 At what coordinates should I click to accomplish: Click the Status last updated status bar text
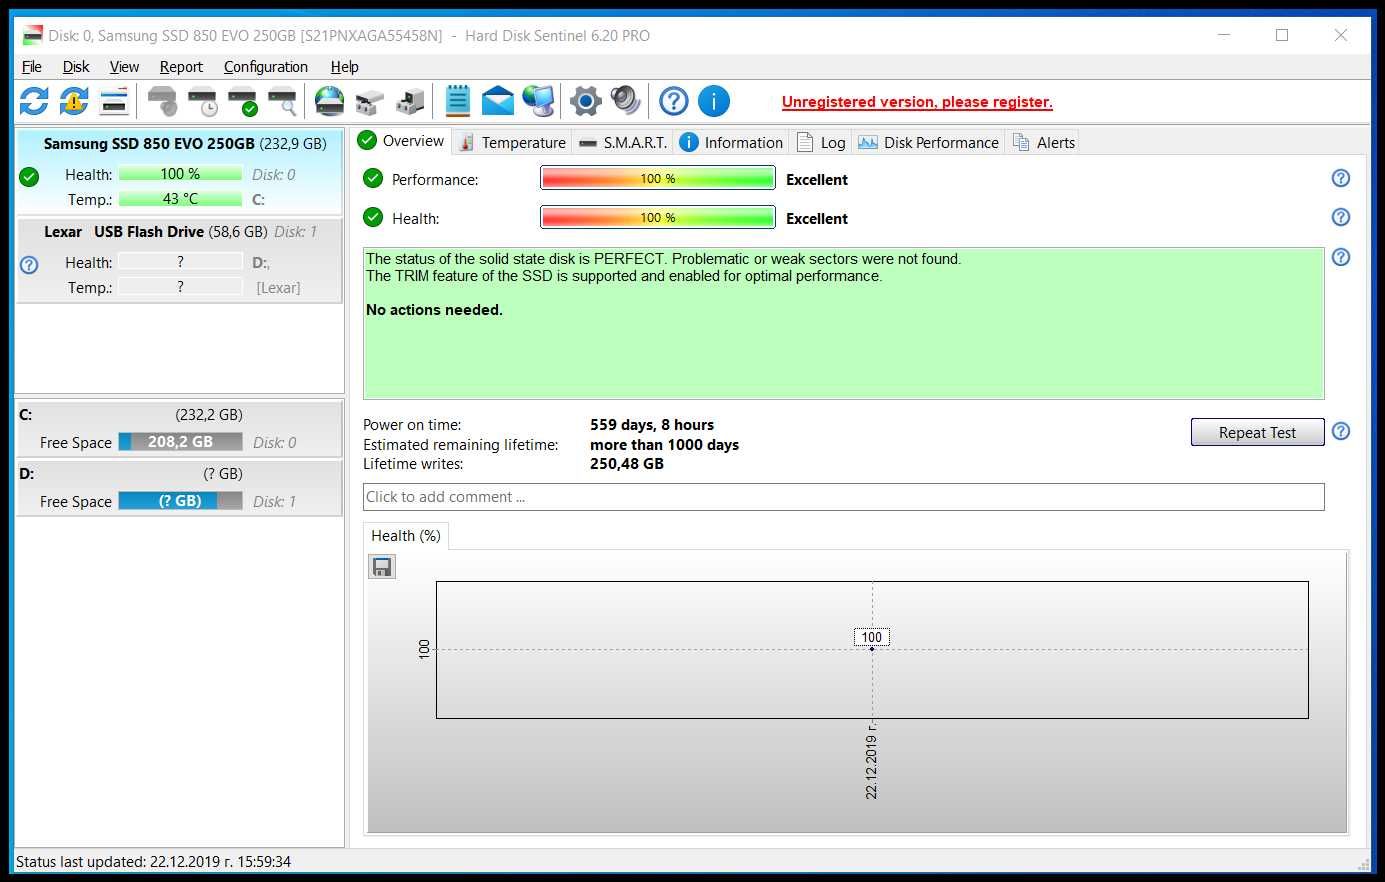click(154, 861)
